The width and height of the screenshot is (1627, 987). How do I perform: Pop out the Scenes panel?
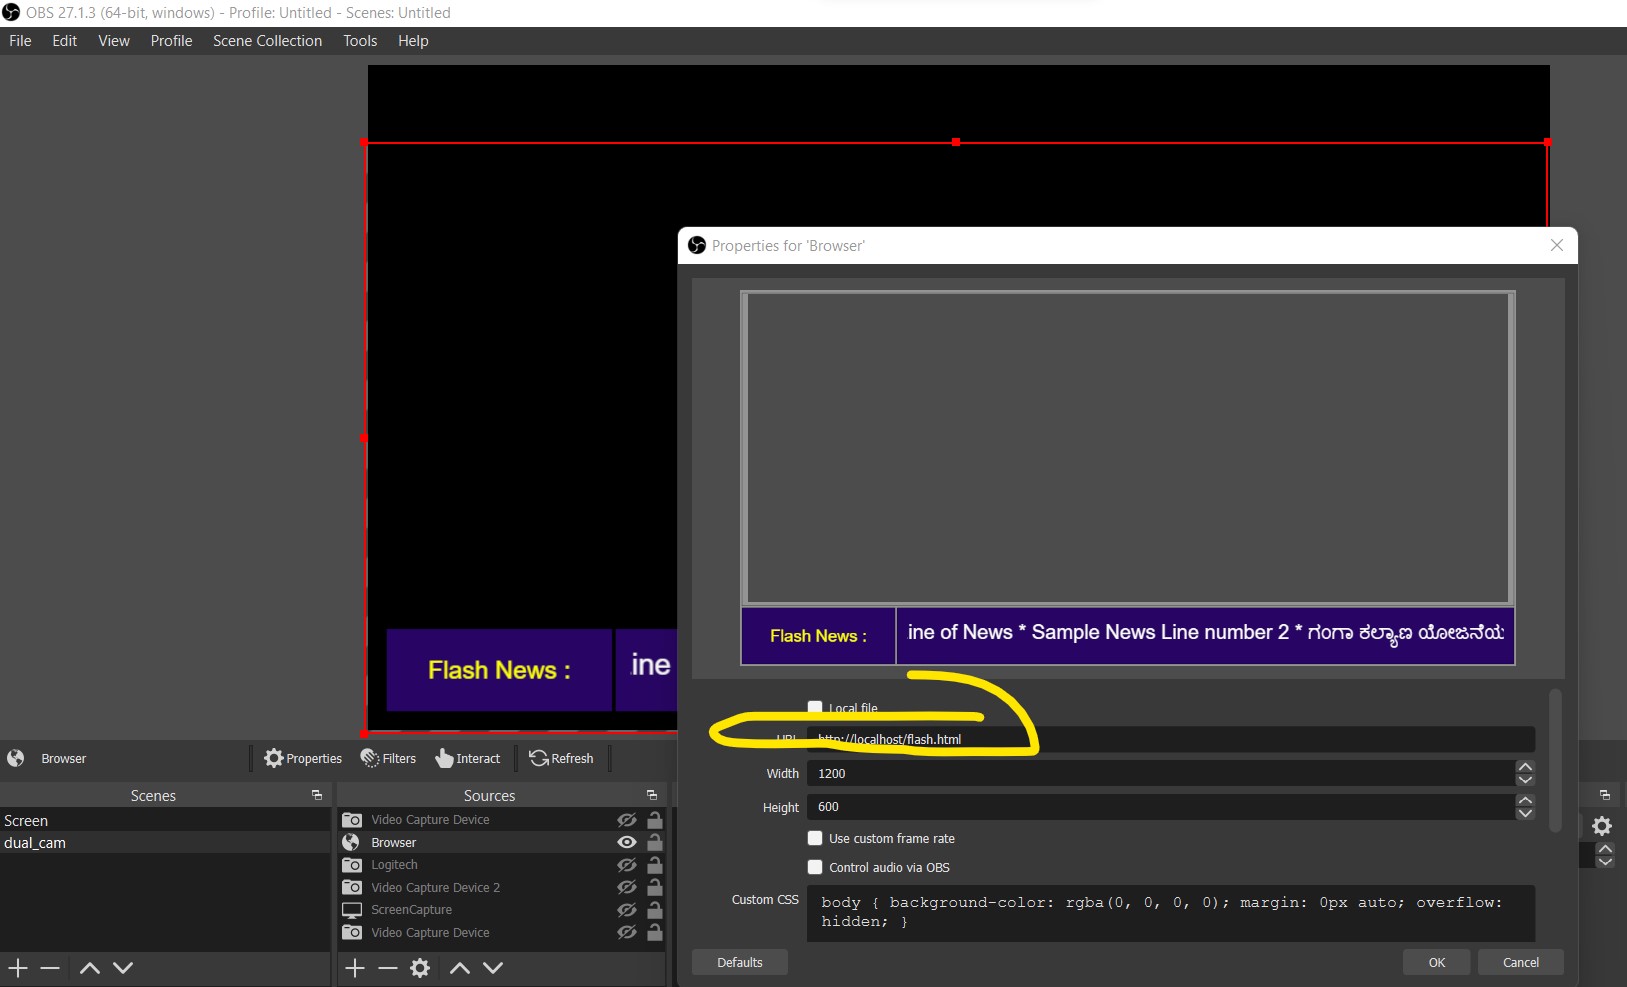tap(315, 795)
